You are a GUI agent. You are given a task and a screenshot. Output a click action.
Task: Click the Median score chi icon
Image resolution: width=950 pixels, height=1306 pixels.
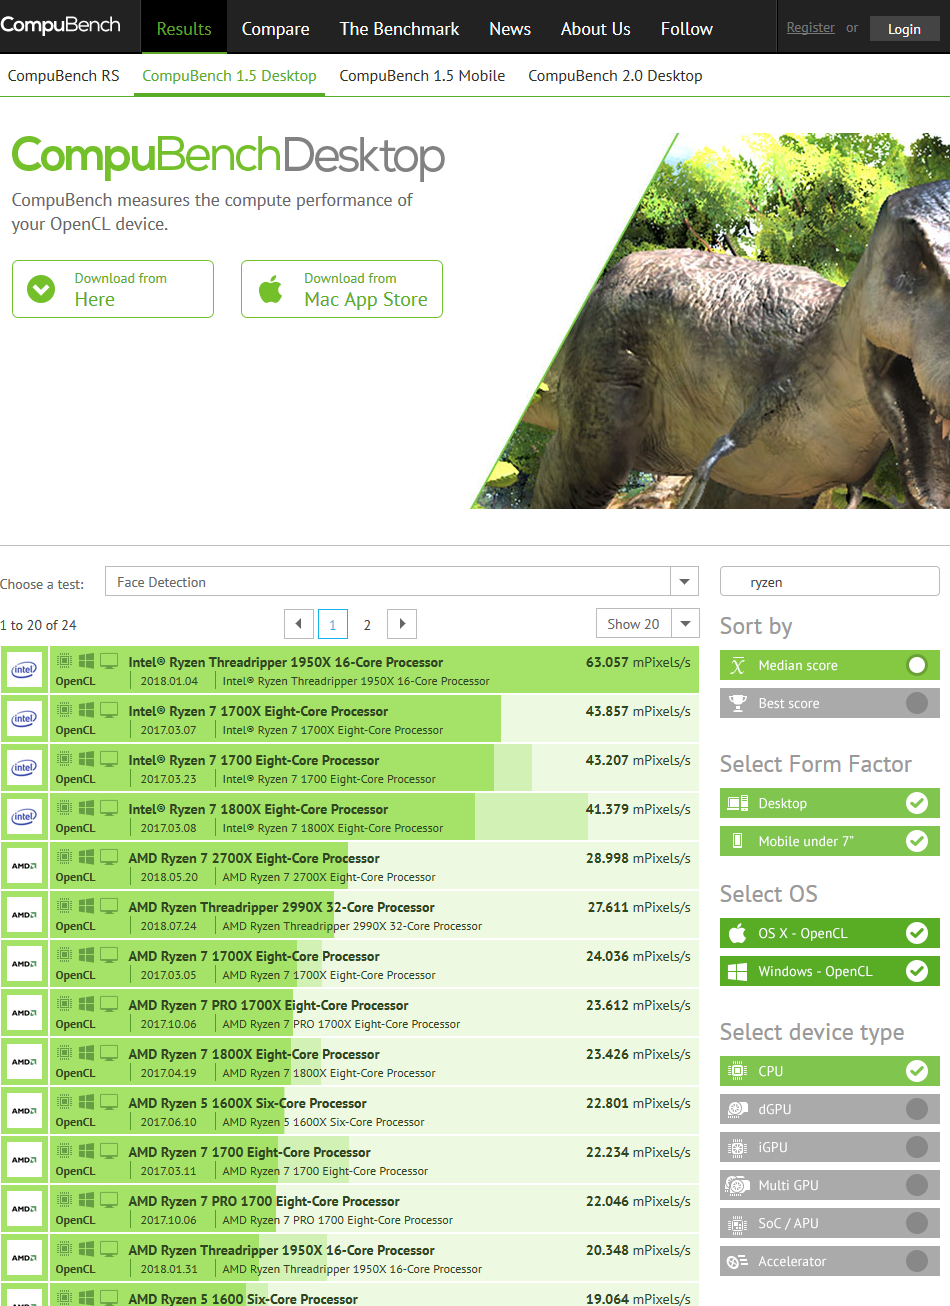coord(738,666)
